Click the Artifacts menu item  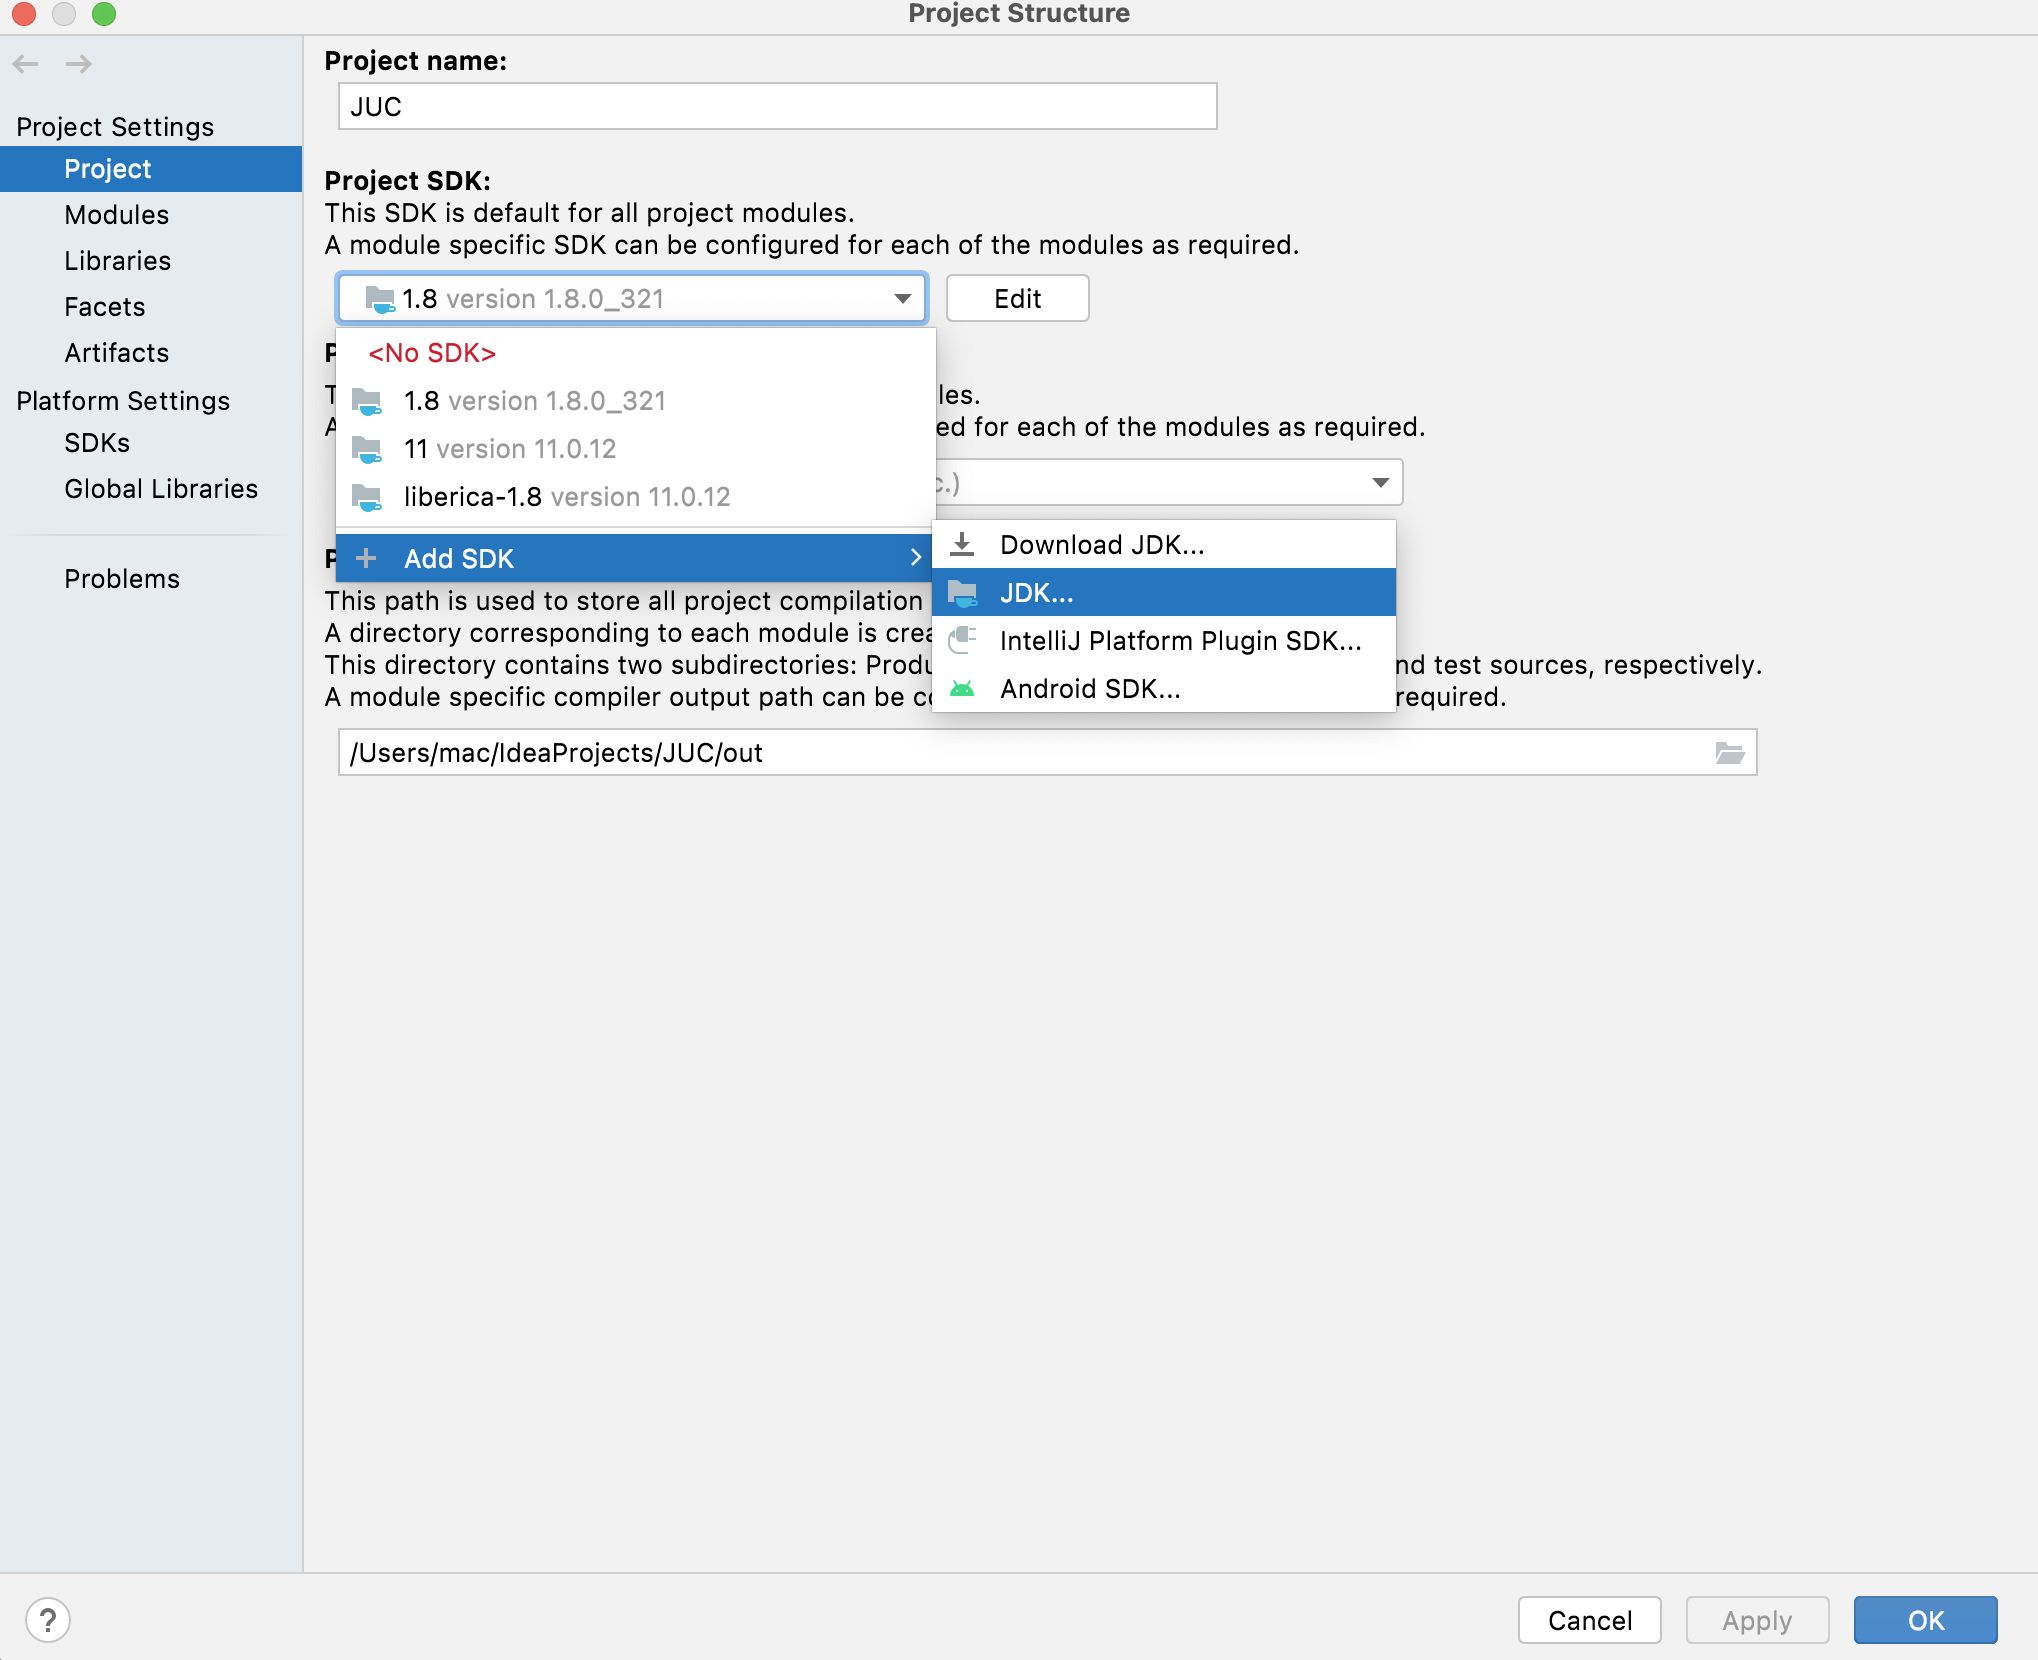[x=115, y=350]
